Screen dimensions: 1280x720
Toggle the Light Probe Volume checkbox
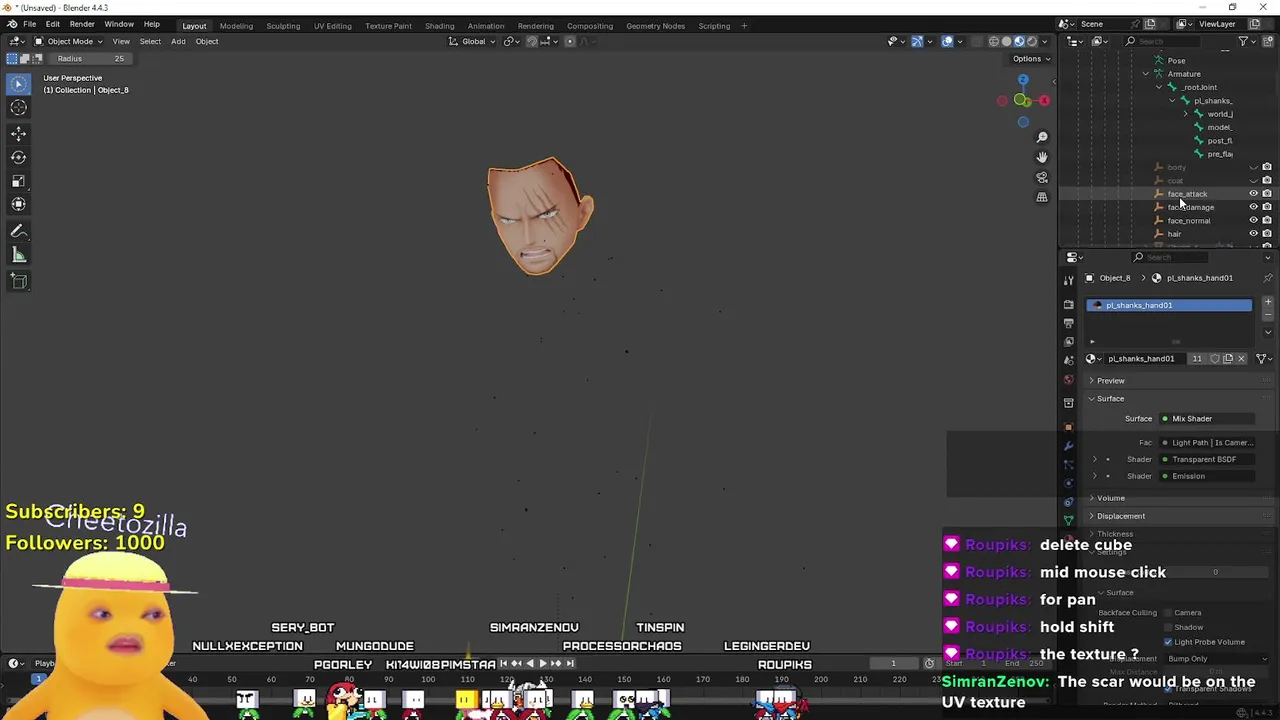(x=1168, y=642)
